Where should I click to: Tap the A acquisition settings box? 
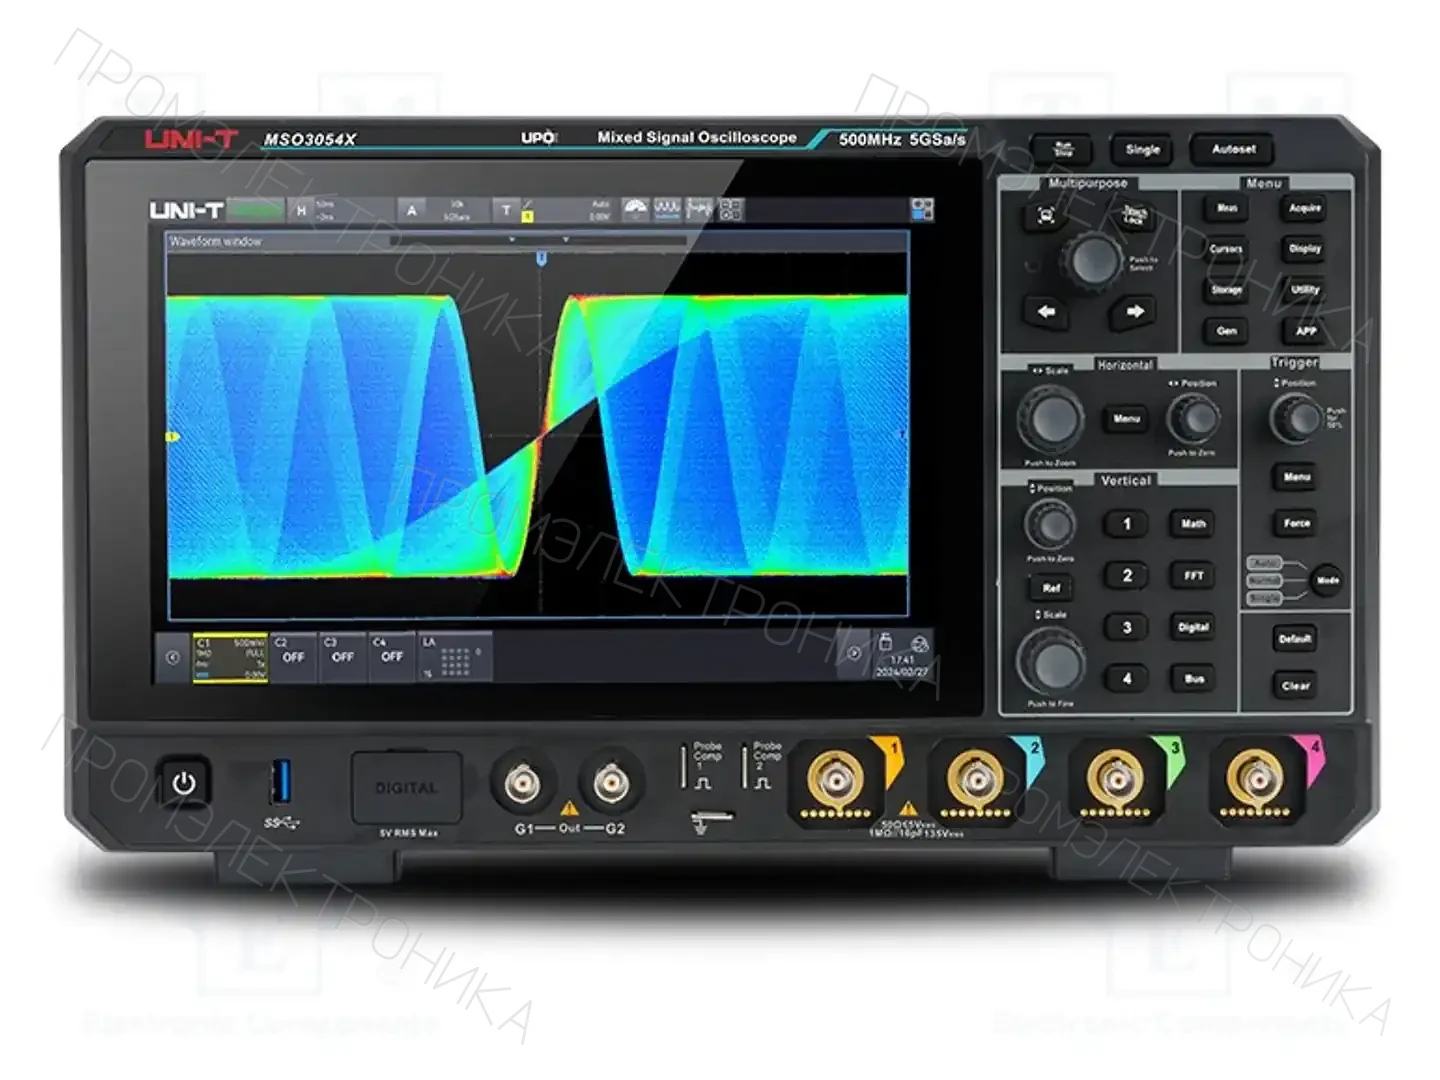point(445,210)
